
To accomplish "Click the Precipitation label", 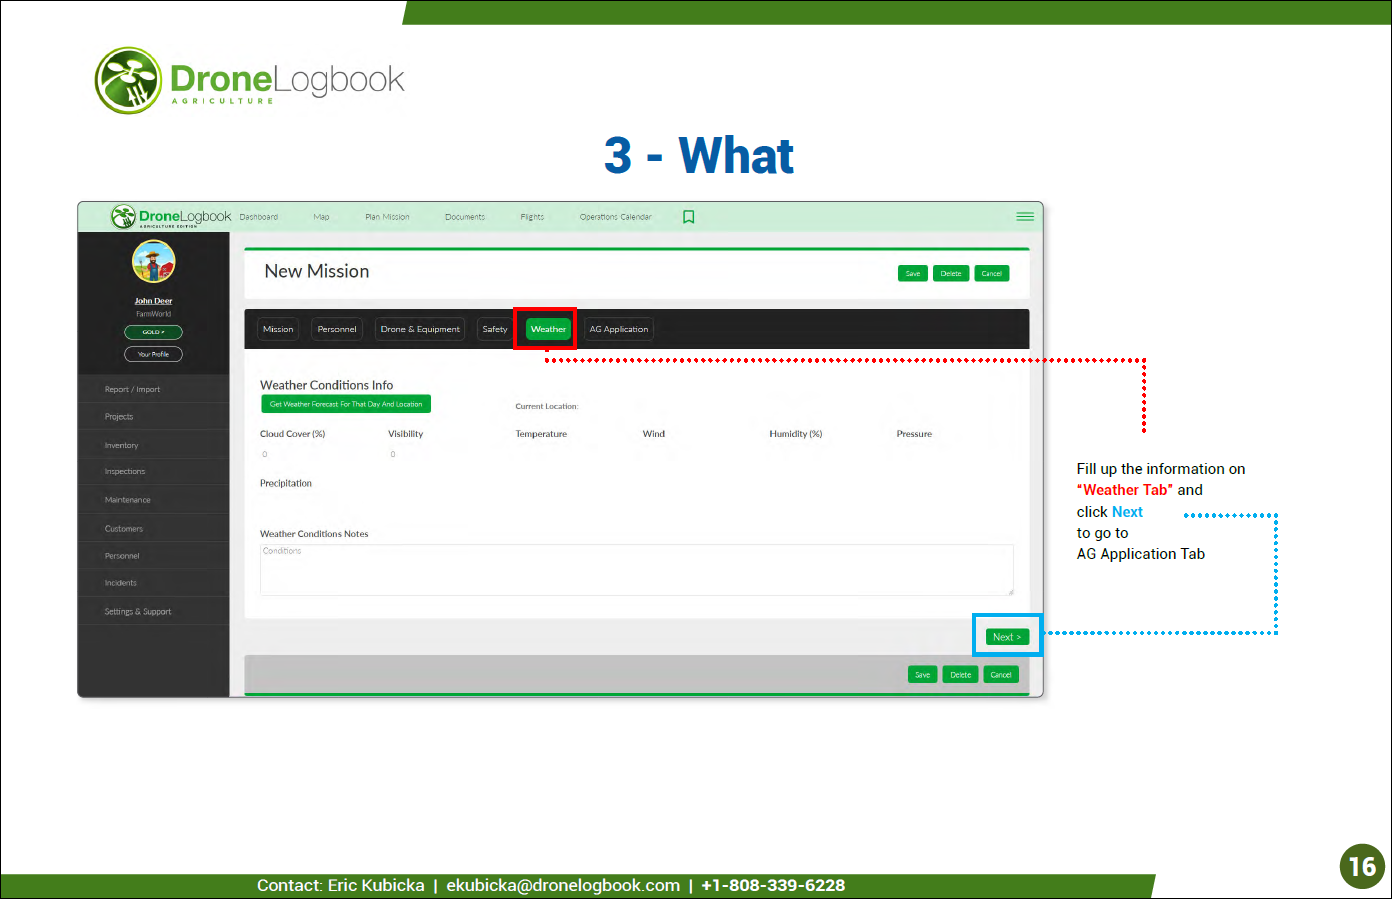I will pyautogui.click(x=286, y=483).
